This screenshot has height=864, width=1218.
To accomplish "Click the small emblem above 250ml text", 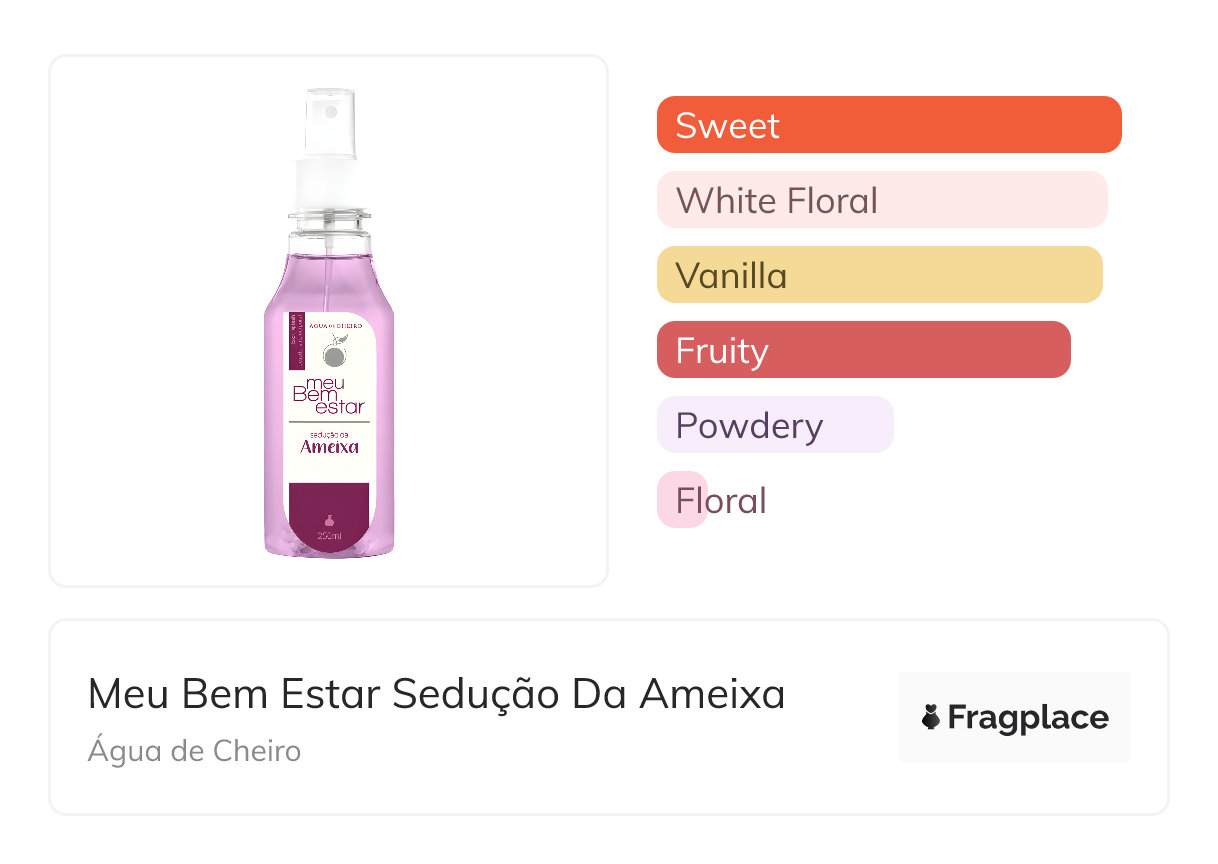I will 329,520.
